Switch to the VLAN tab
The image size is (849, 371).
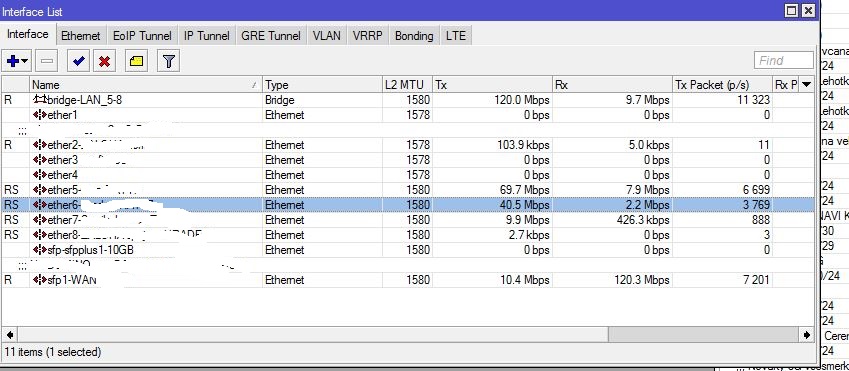(326, 36)
